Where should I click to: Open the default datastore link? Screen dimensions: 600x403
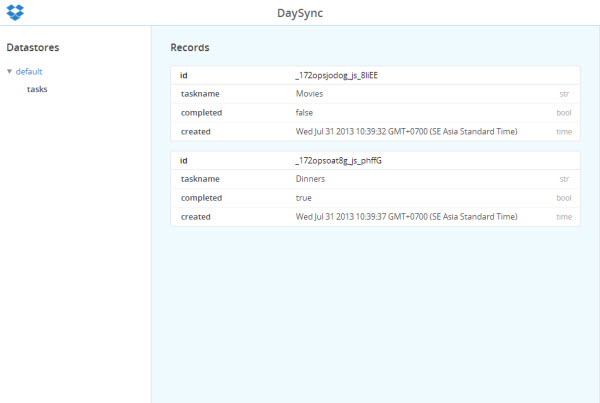(x=29, y=72)
